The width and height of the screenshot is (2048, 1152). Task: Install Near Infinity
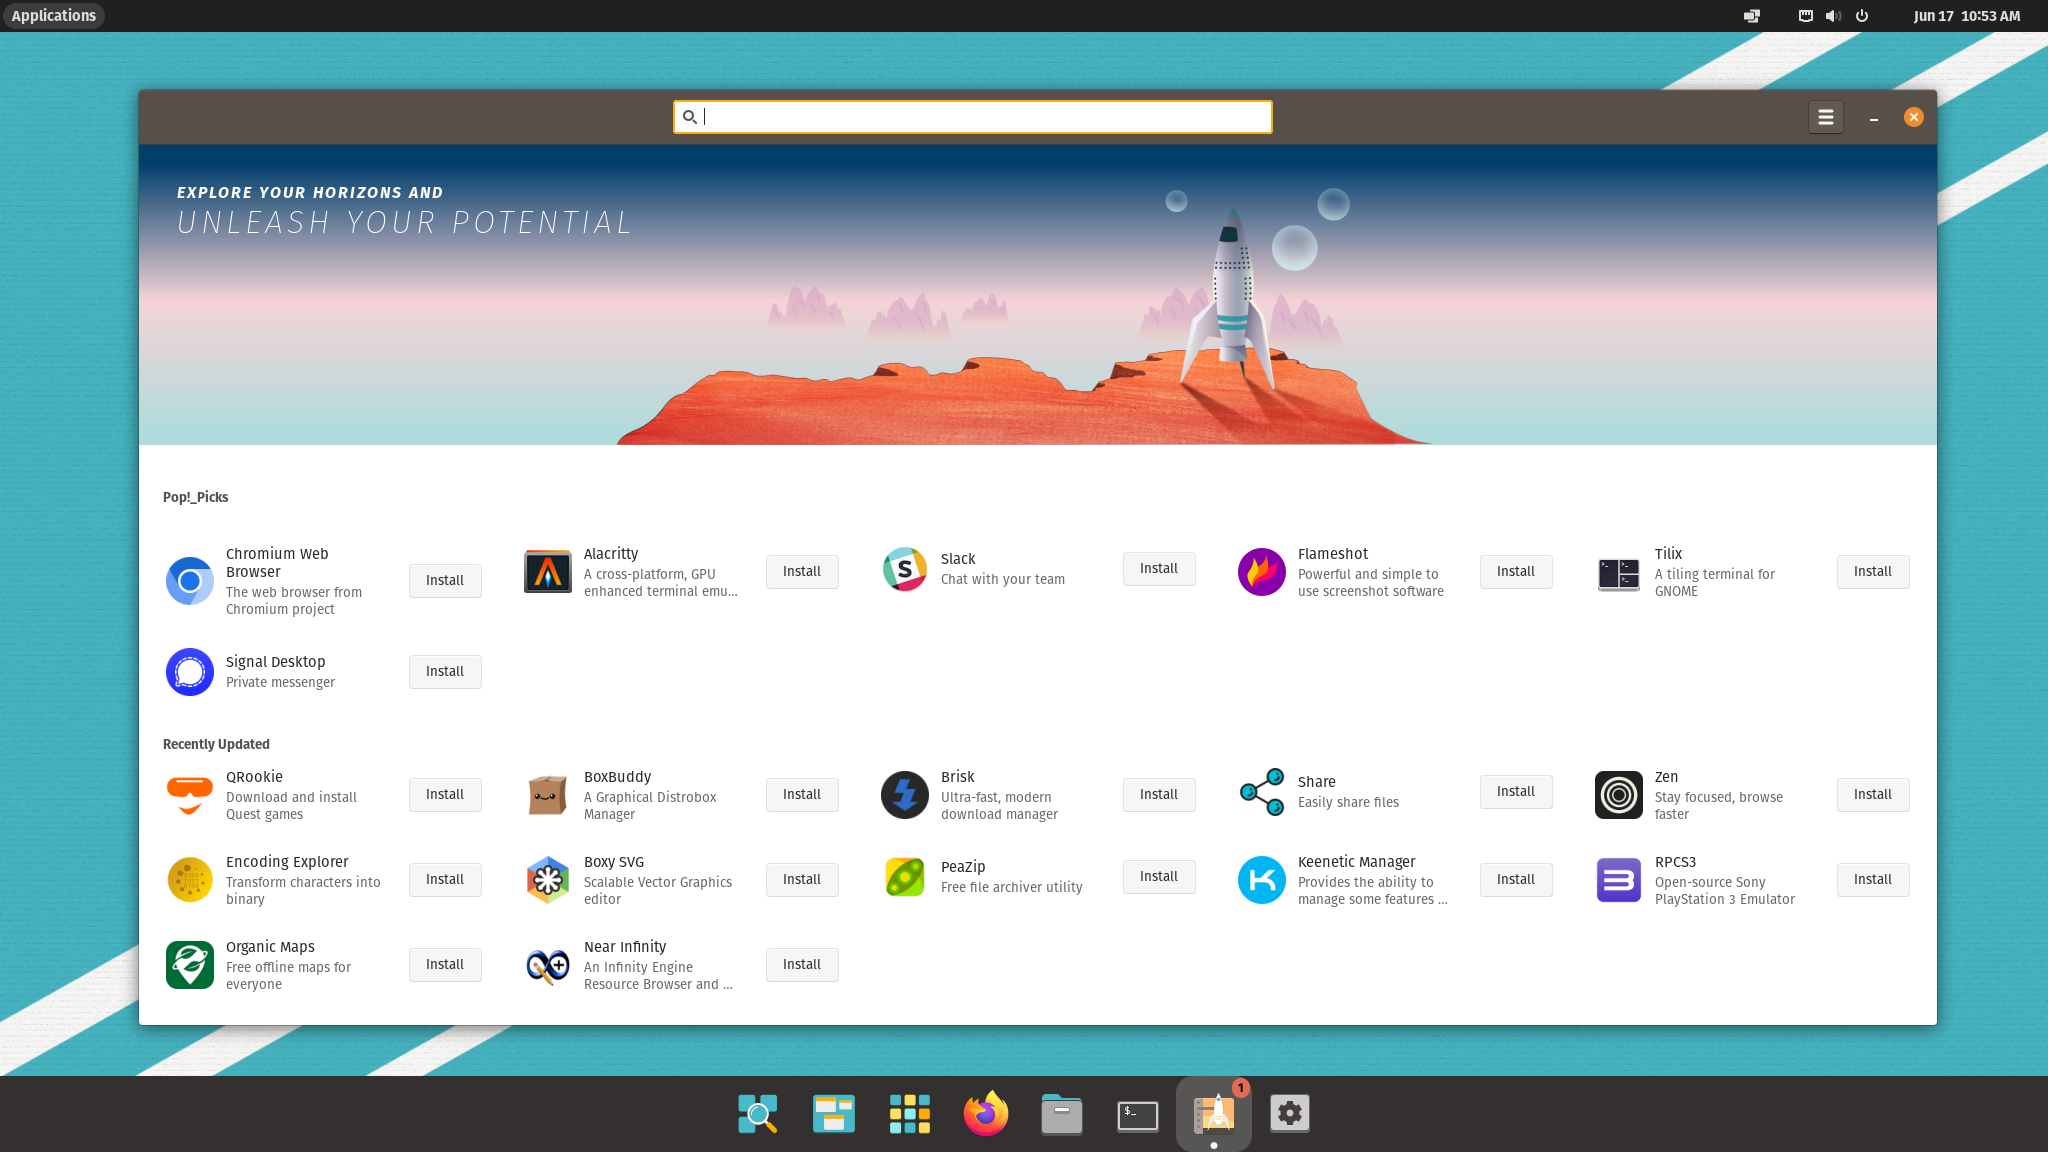(x=802, y=965)
